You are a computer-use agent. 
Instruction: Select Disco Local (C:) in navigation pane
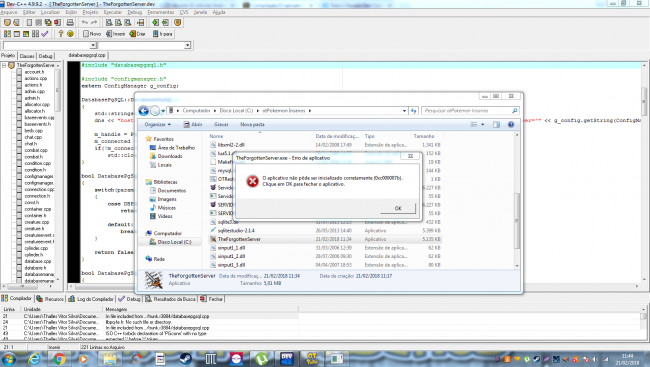170,242
